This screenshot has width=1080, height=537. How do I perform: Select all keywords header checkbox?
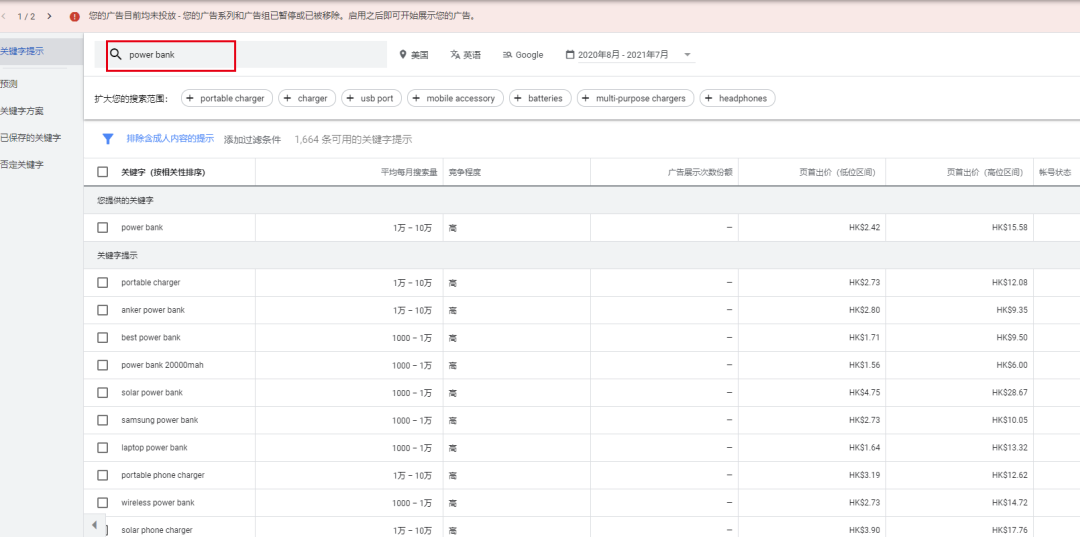(x=103, y=172)
